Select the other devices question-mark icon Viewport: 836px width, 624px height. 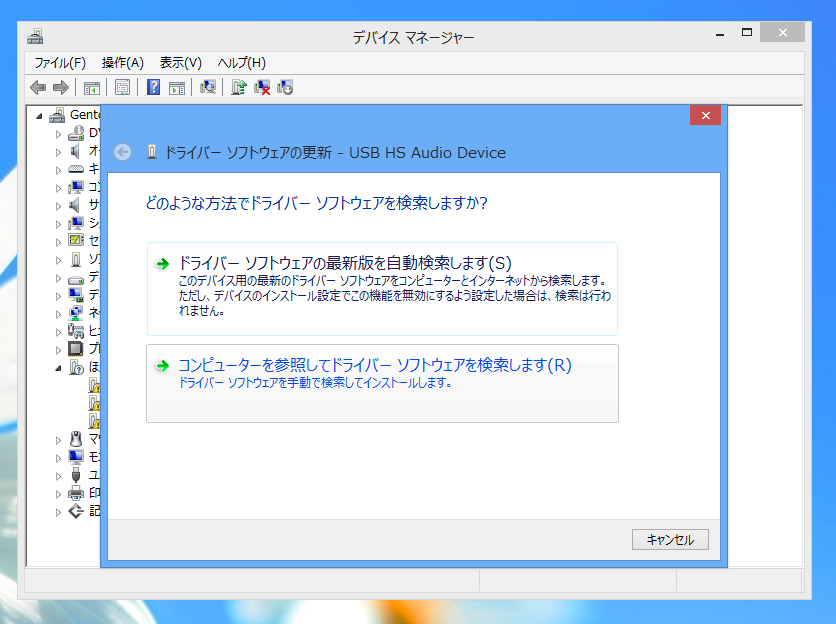click(x=76, y=367)
